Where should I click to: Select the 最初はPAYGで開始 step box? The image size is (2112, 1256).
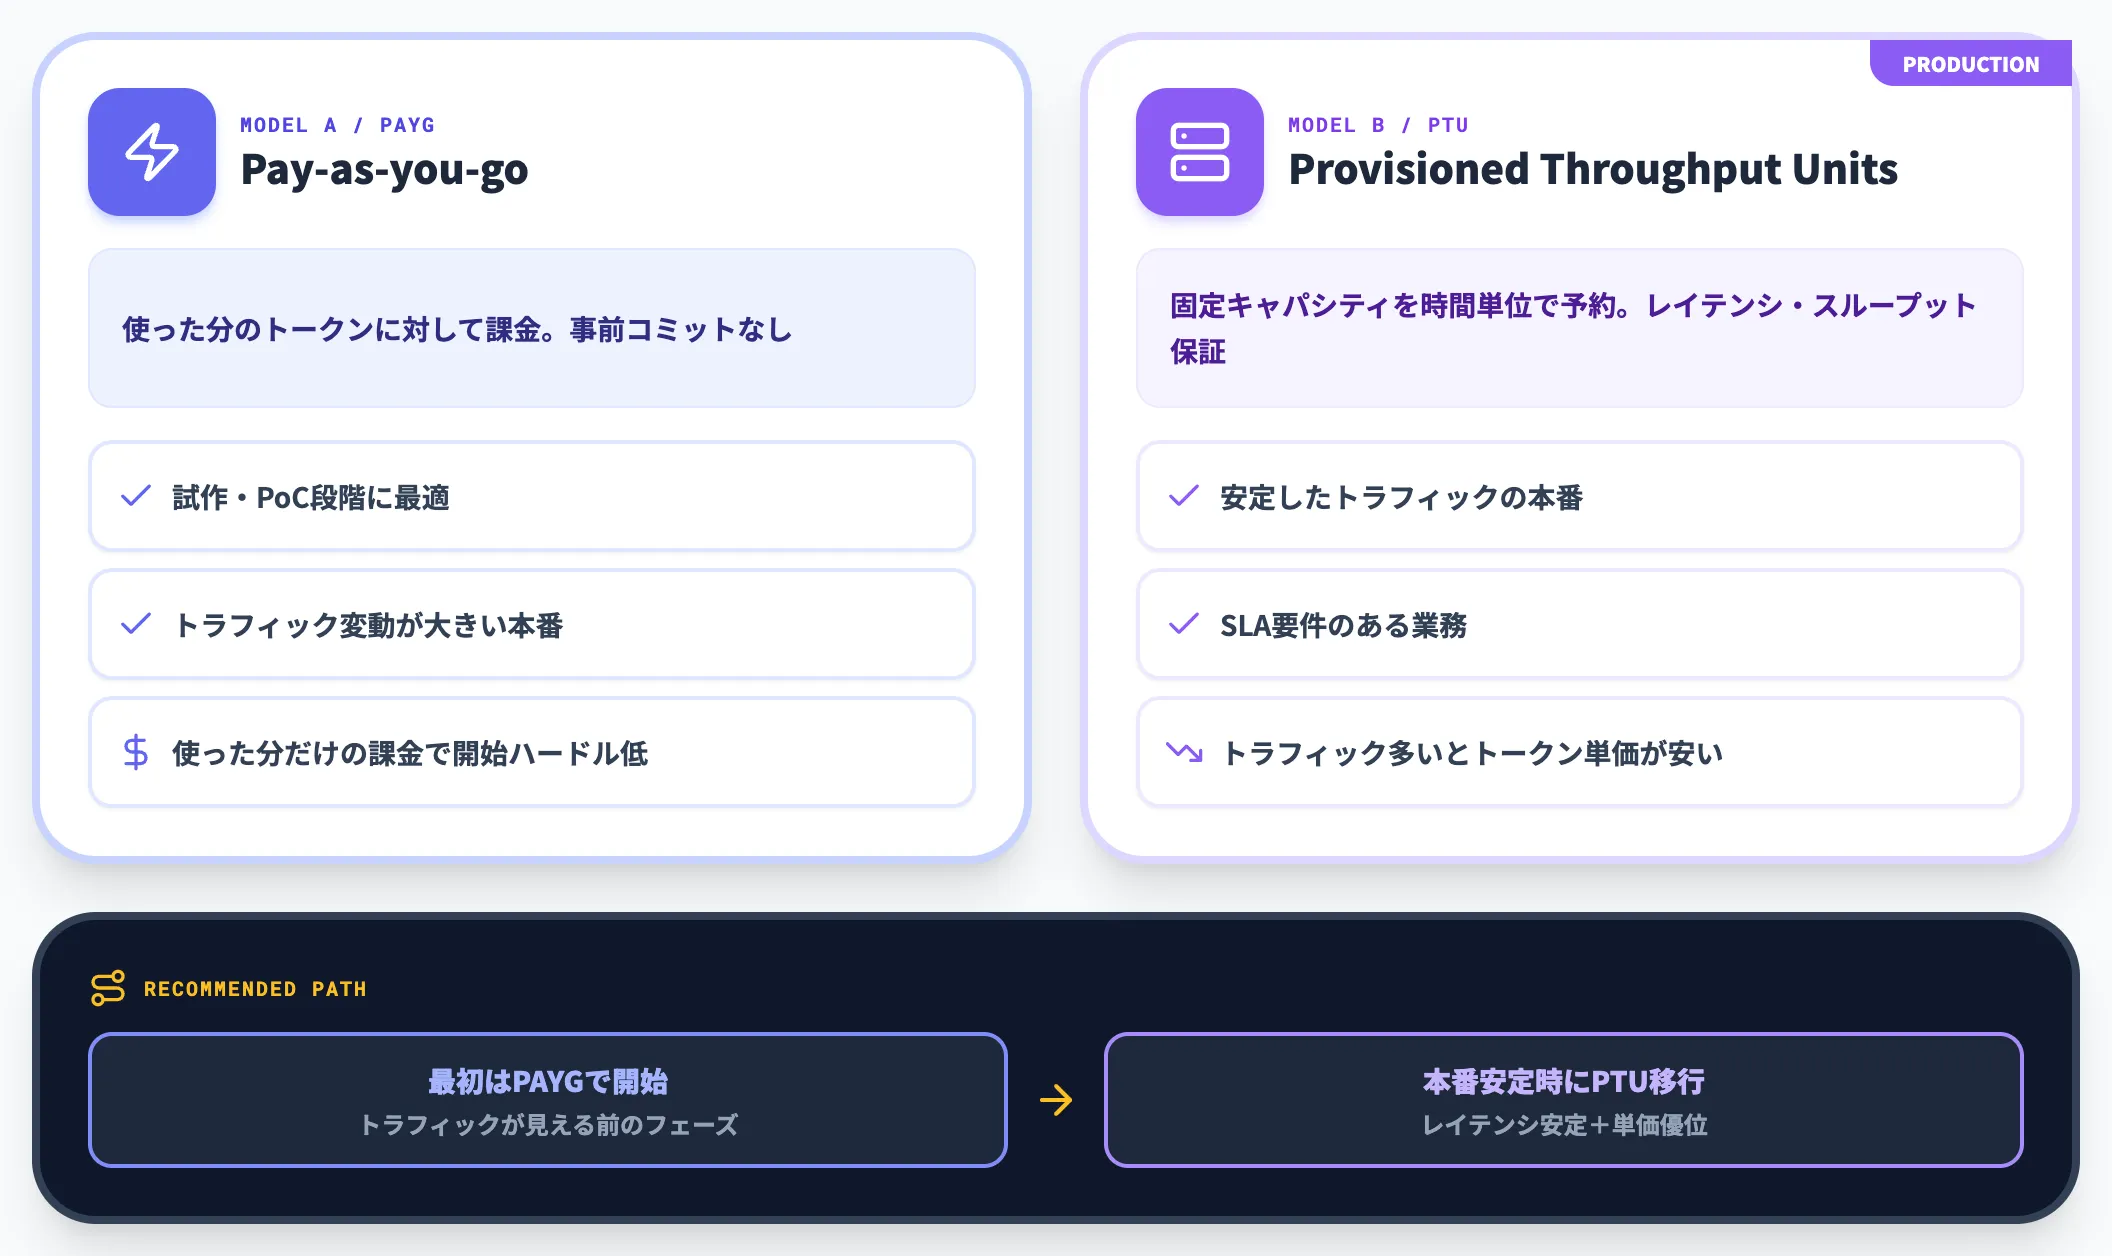548,1100
